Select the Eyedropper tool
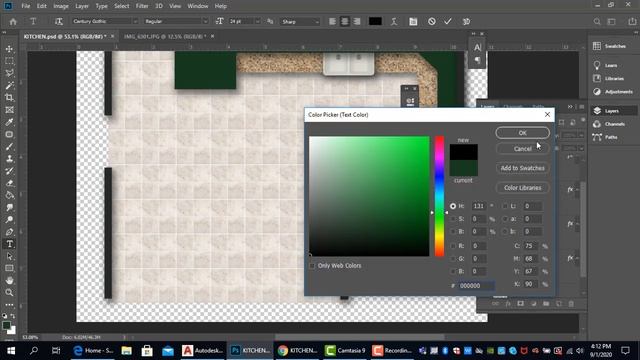This screenshot has height=360, width=640. pos(9,122)
